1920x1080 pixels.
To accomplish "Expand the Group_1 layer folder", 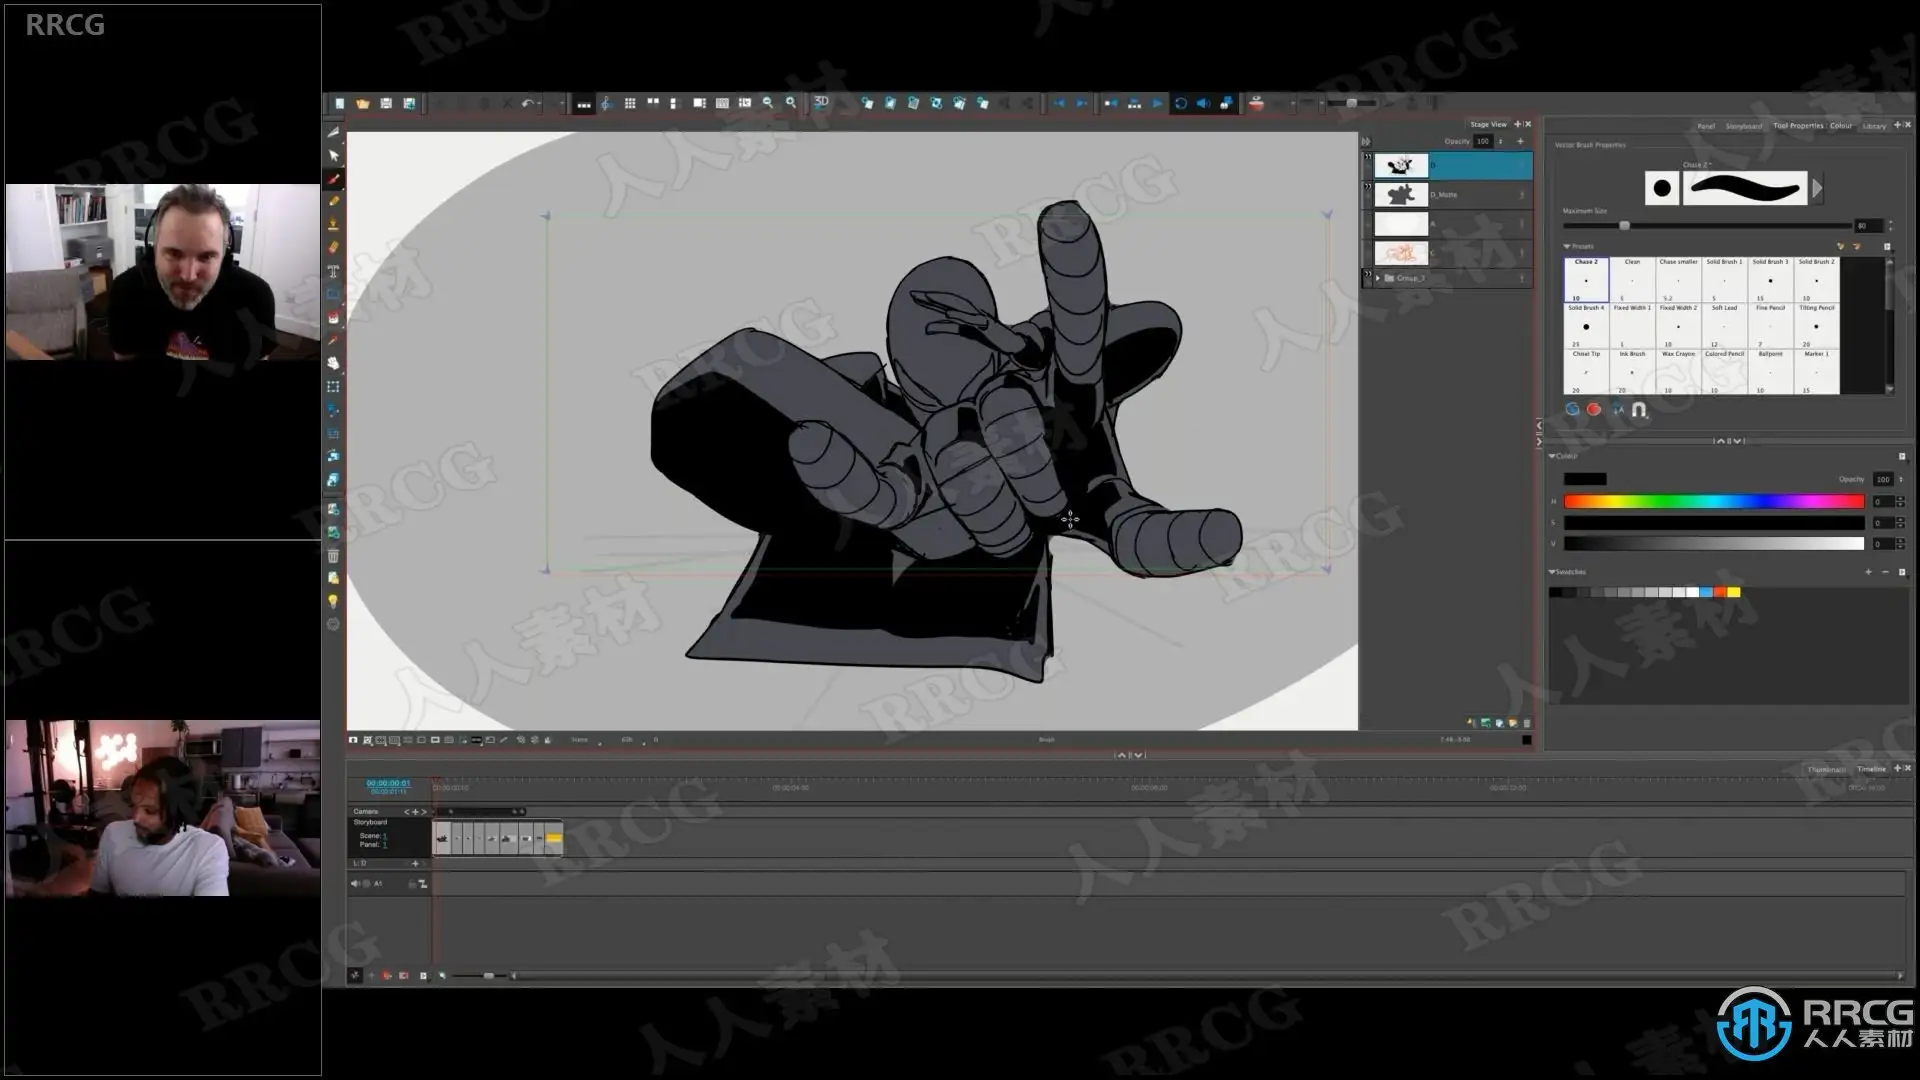I will click(x=1378, y=278).
